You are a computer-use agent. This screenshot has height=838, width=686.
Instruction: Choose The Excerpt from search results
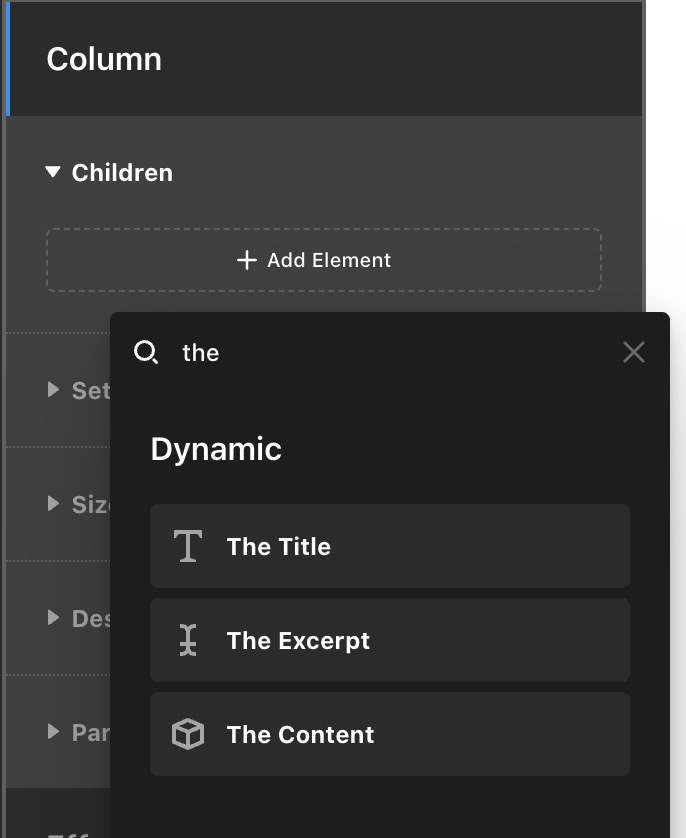(x=389, y=640)
